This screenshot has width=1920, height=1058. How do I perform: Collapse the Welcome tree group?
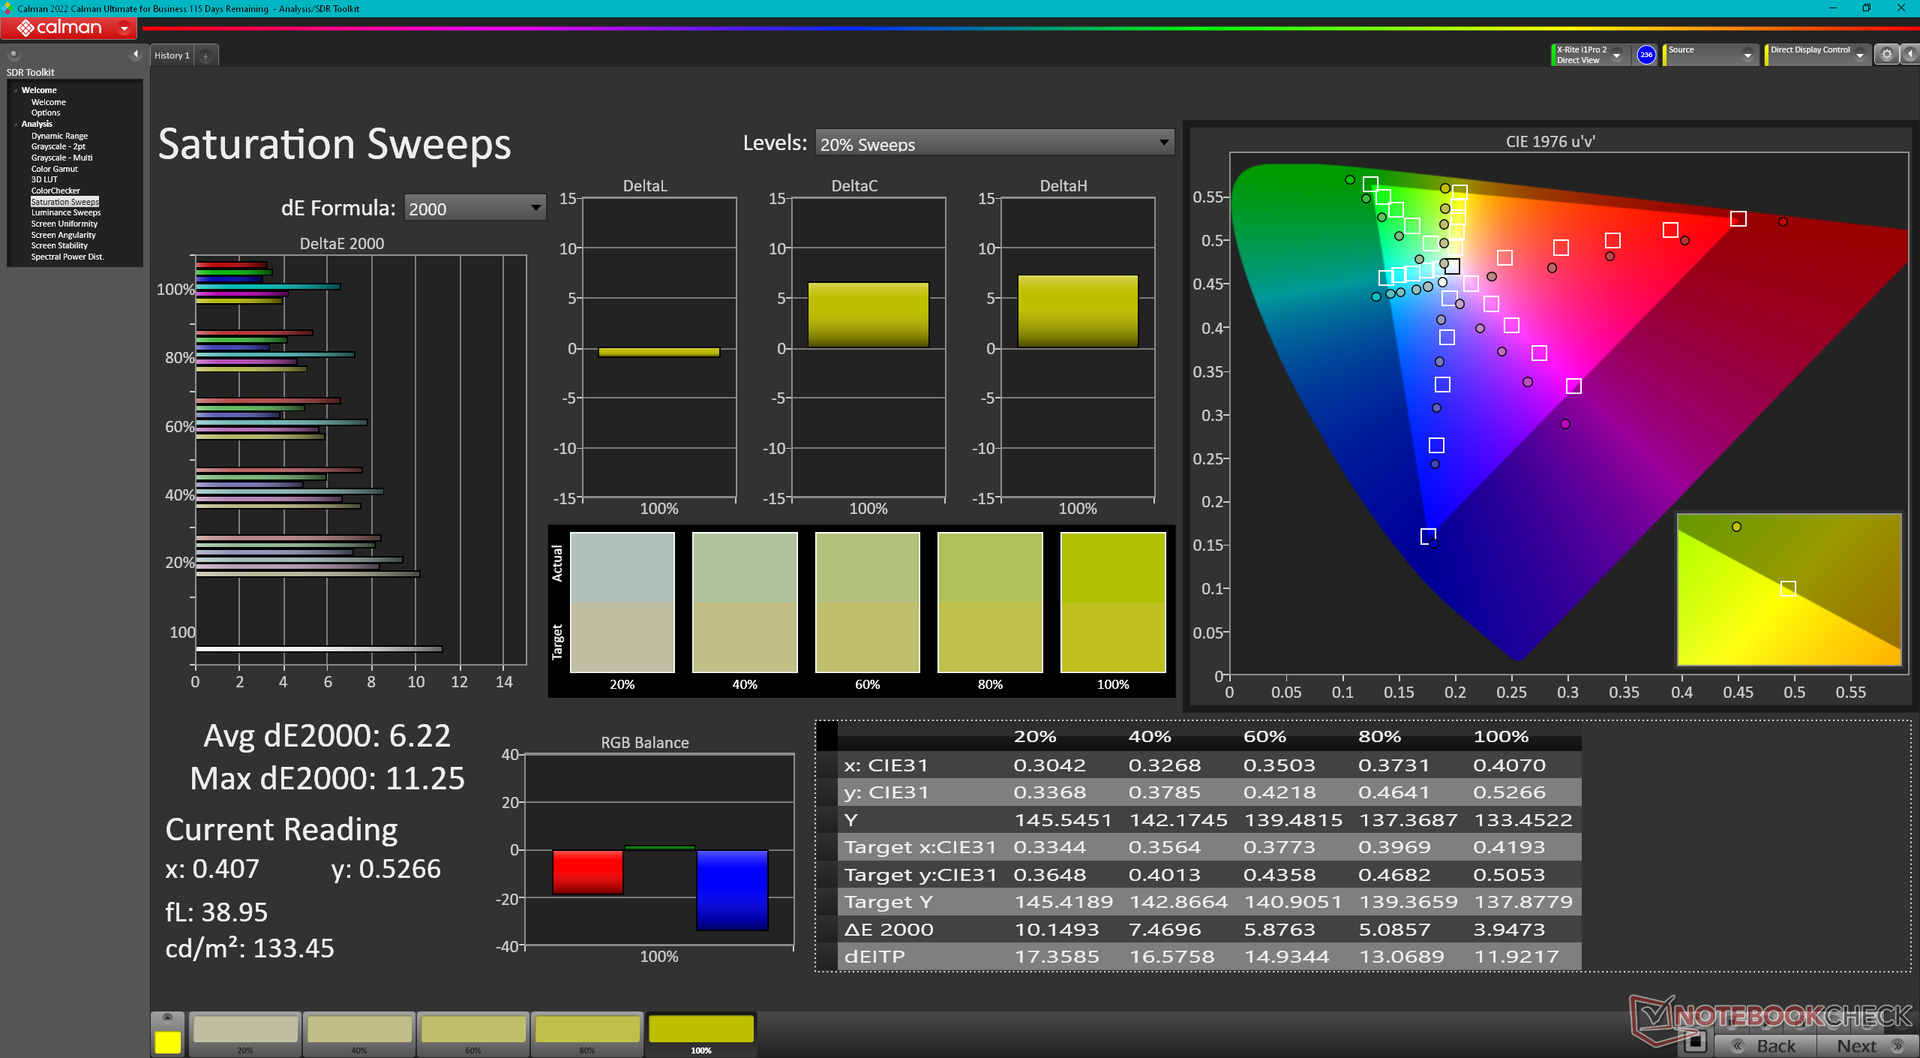16,90
